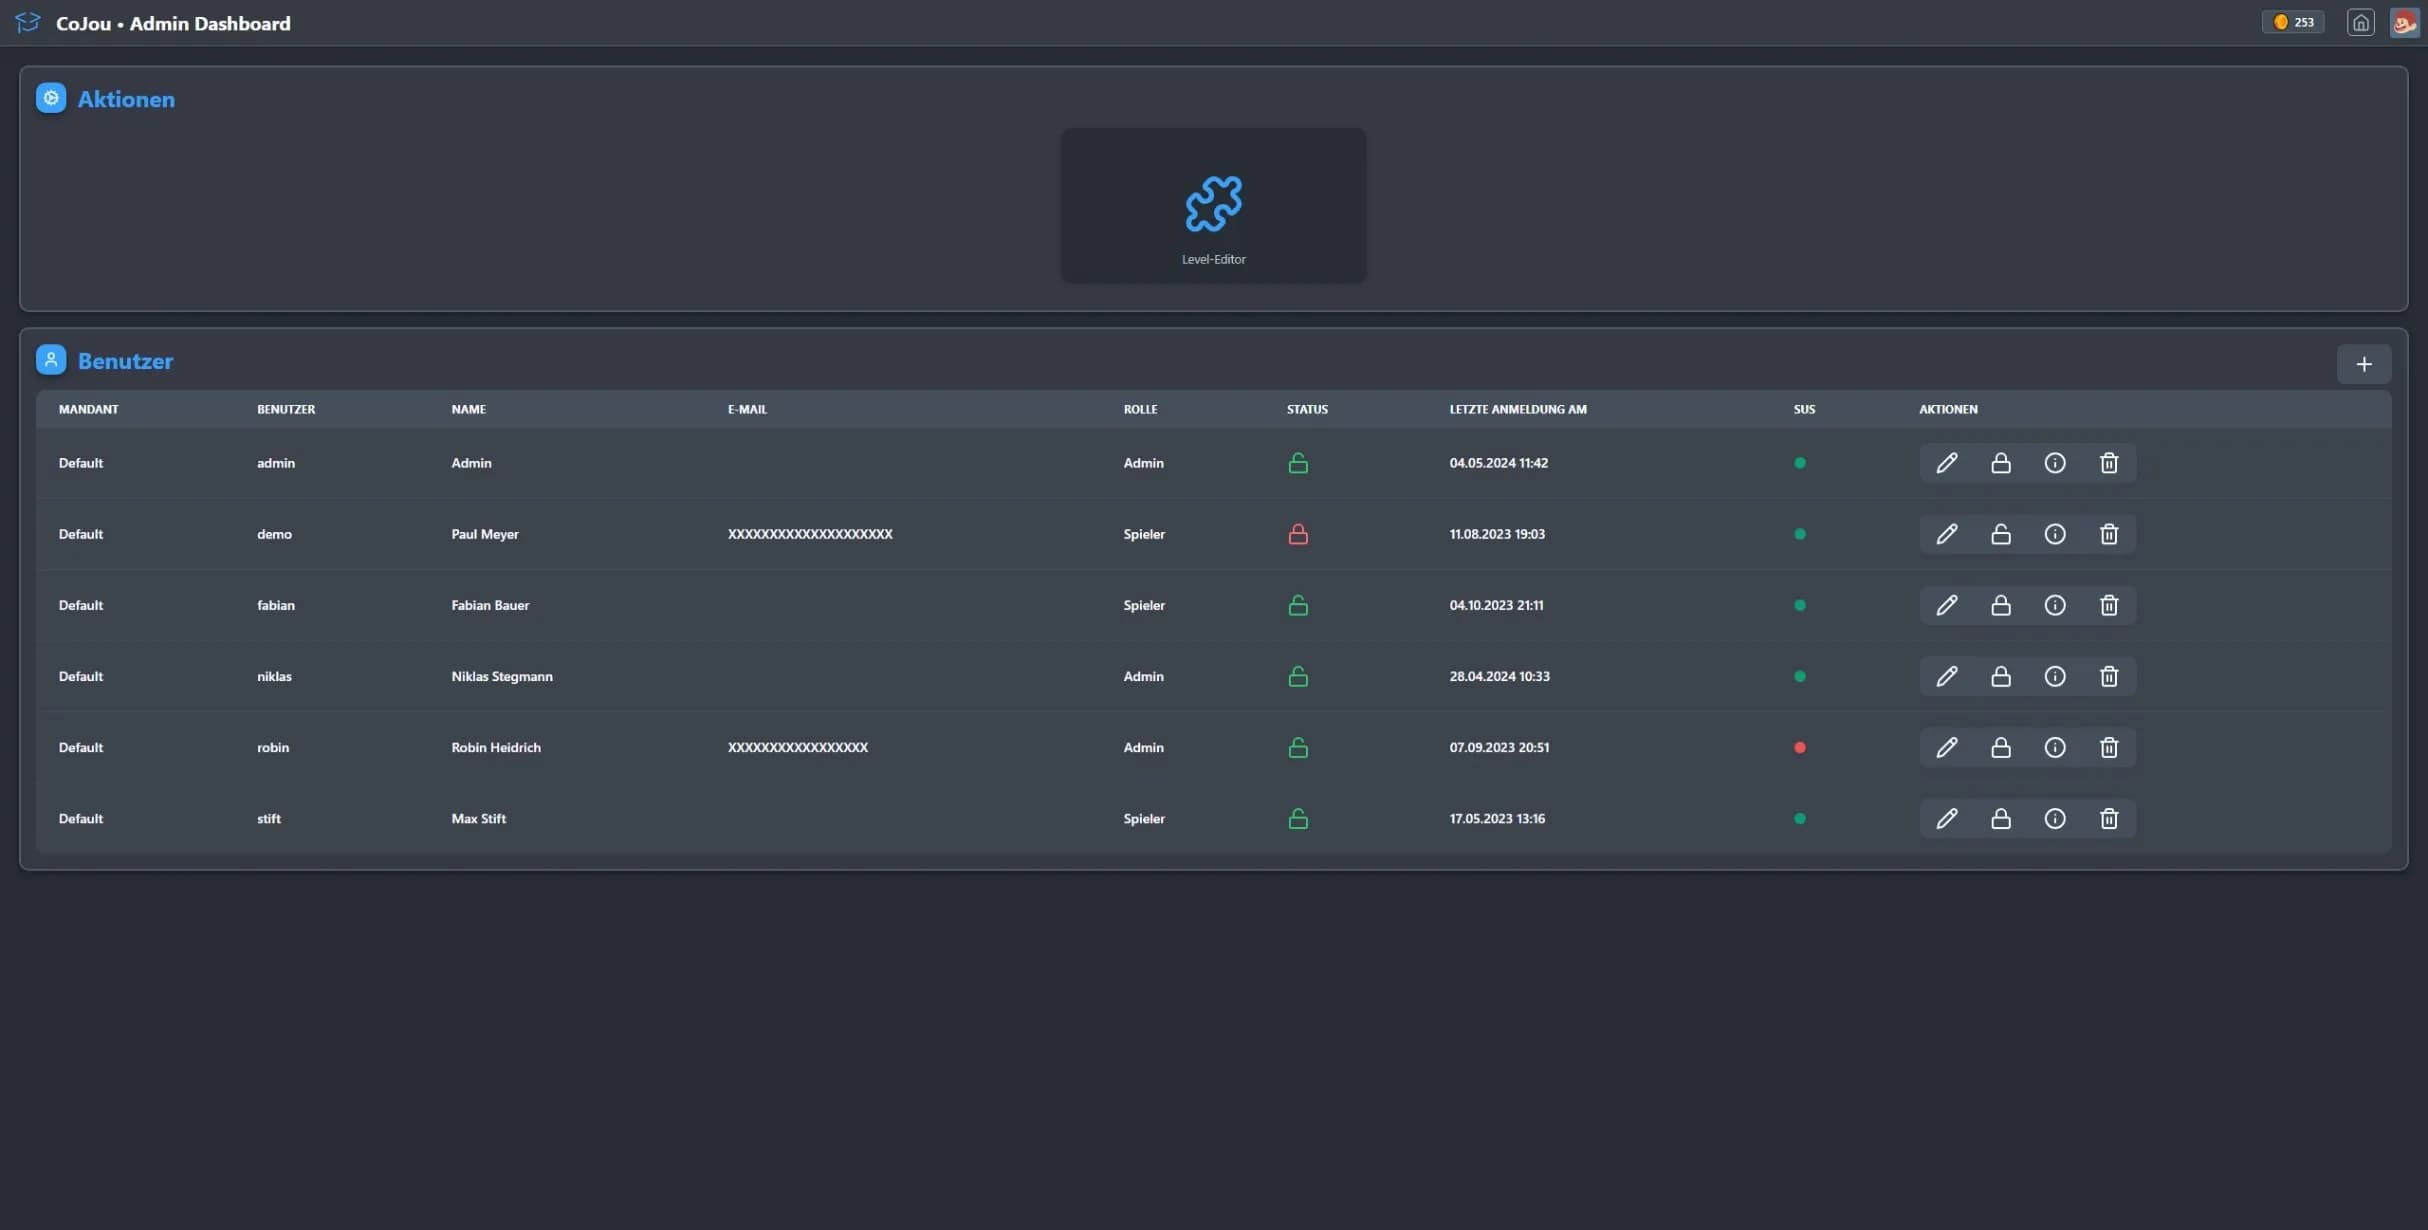Lock the stift account
This screenshot has height=1230, width=2428.
pyautogui.click(x=2000, y=818)
